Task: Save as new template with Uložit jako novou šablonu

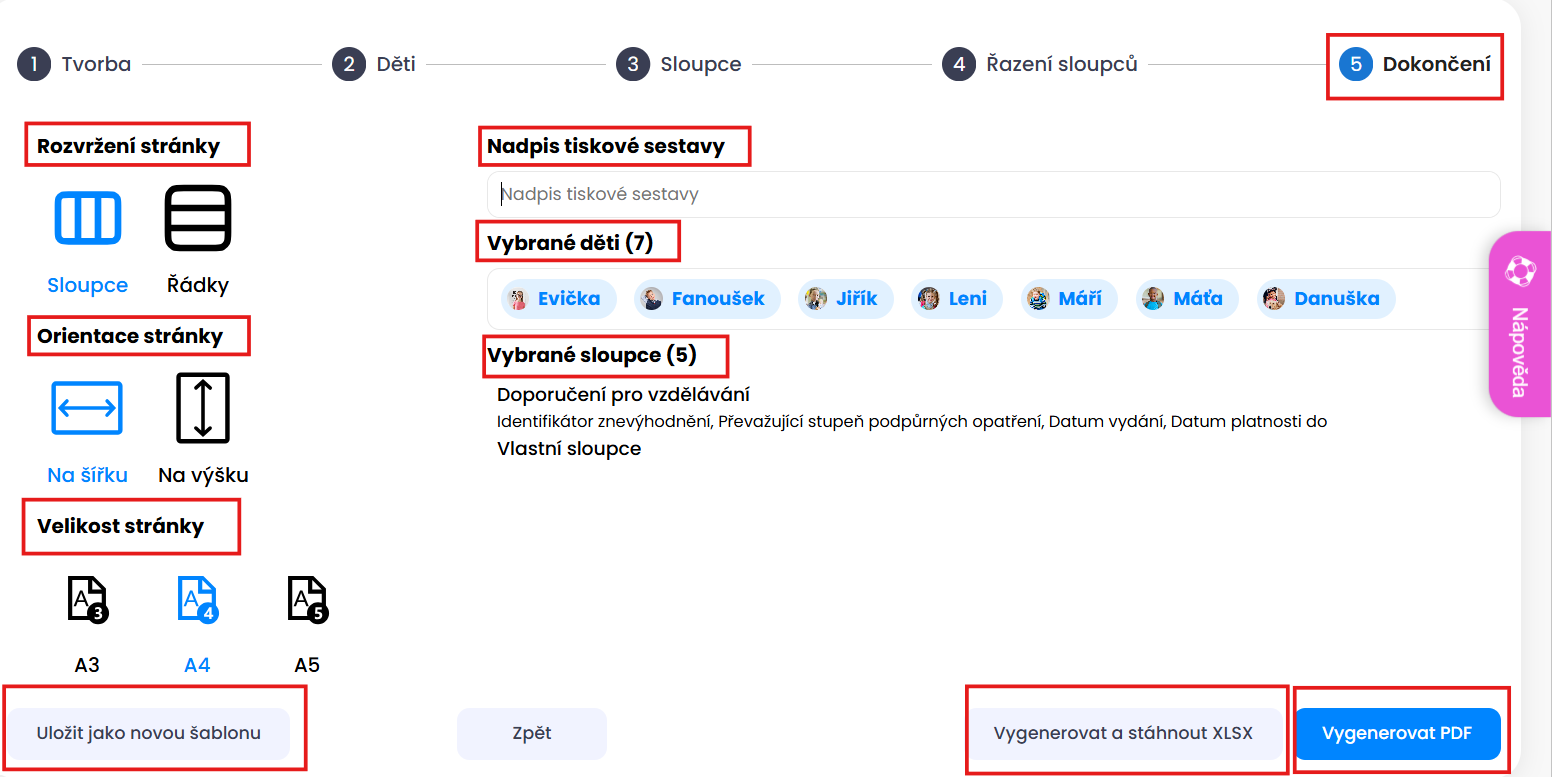Action: coord(149,733)
